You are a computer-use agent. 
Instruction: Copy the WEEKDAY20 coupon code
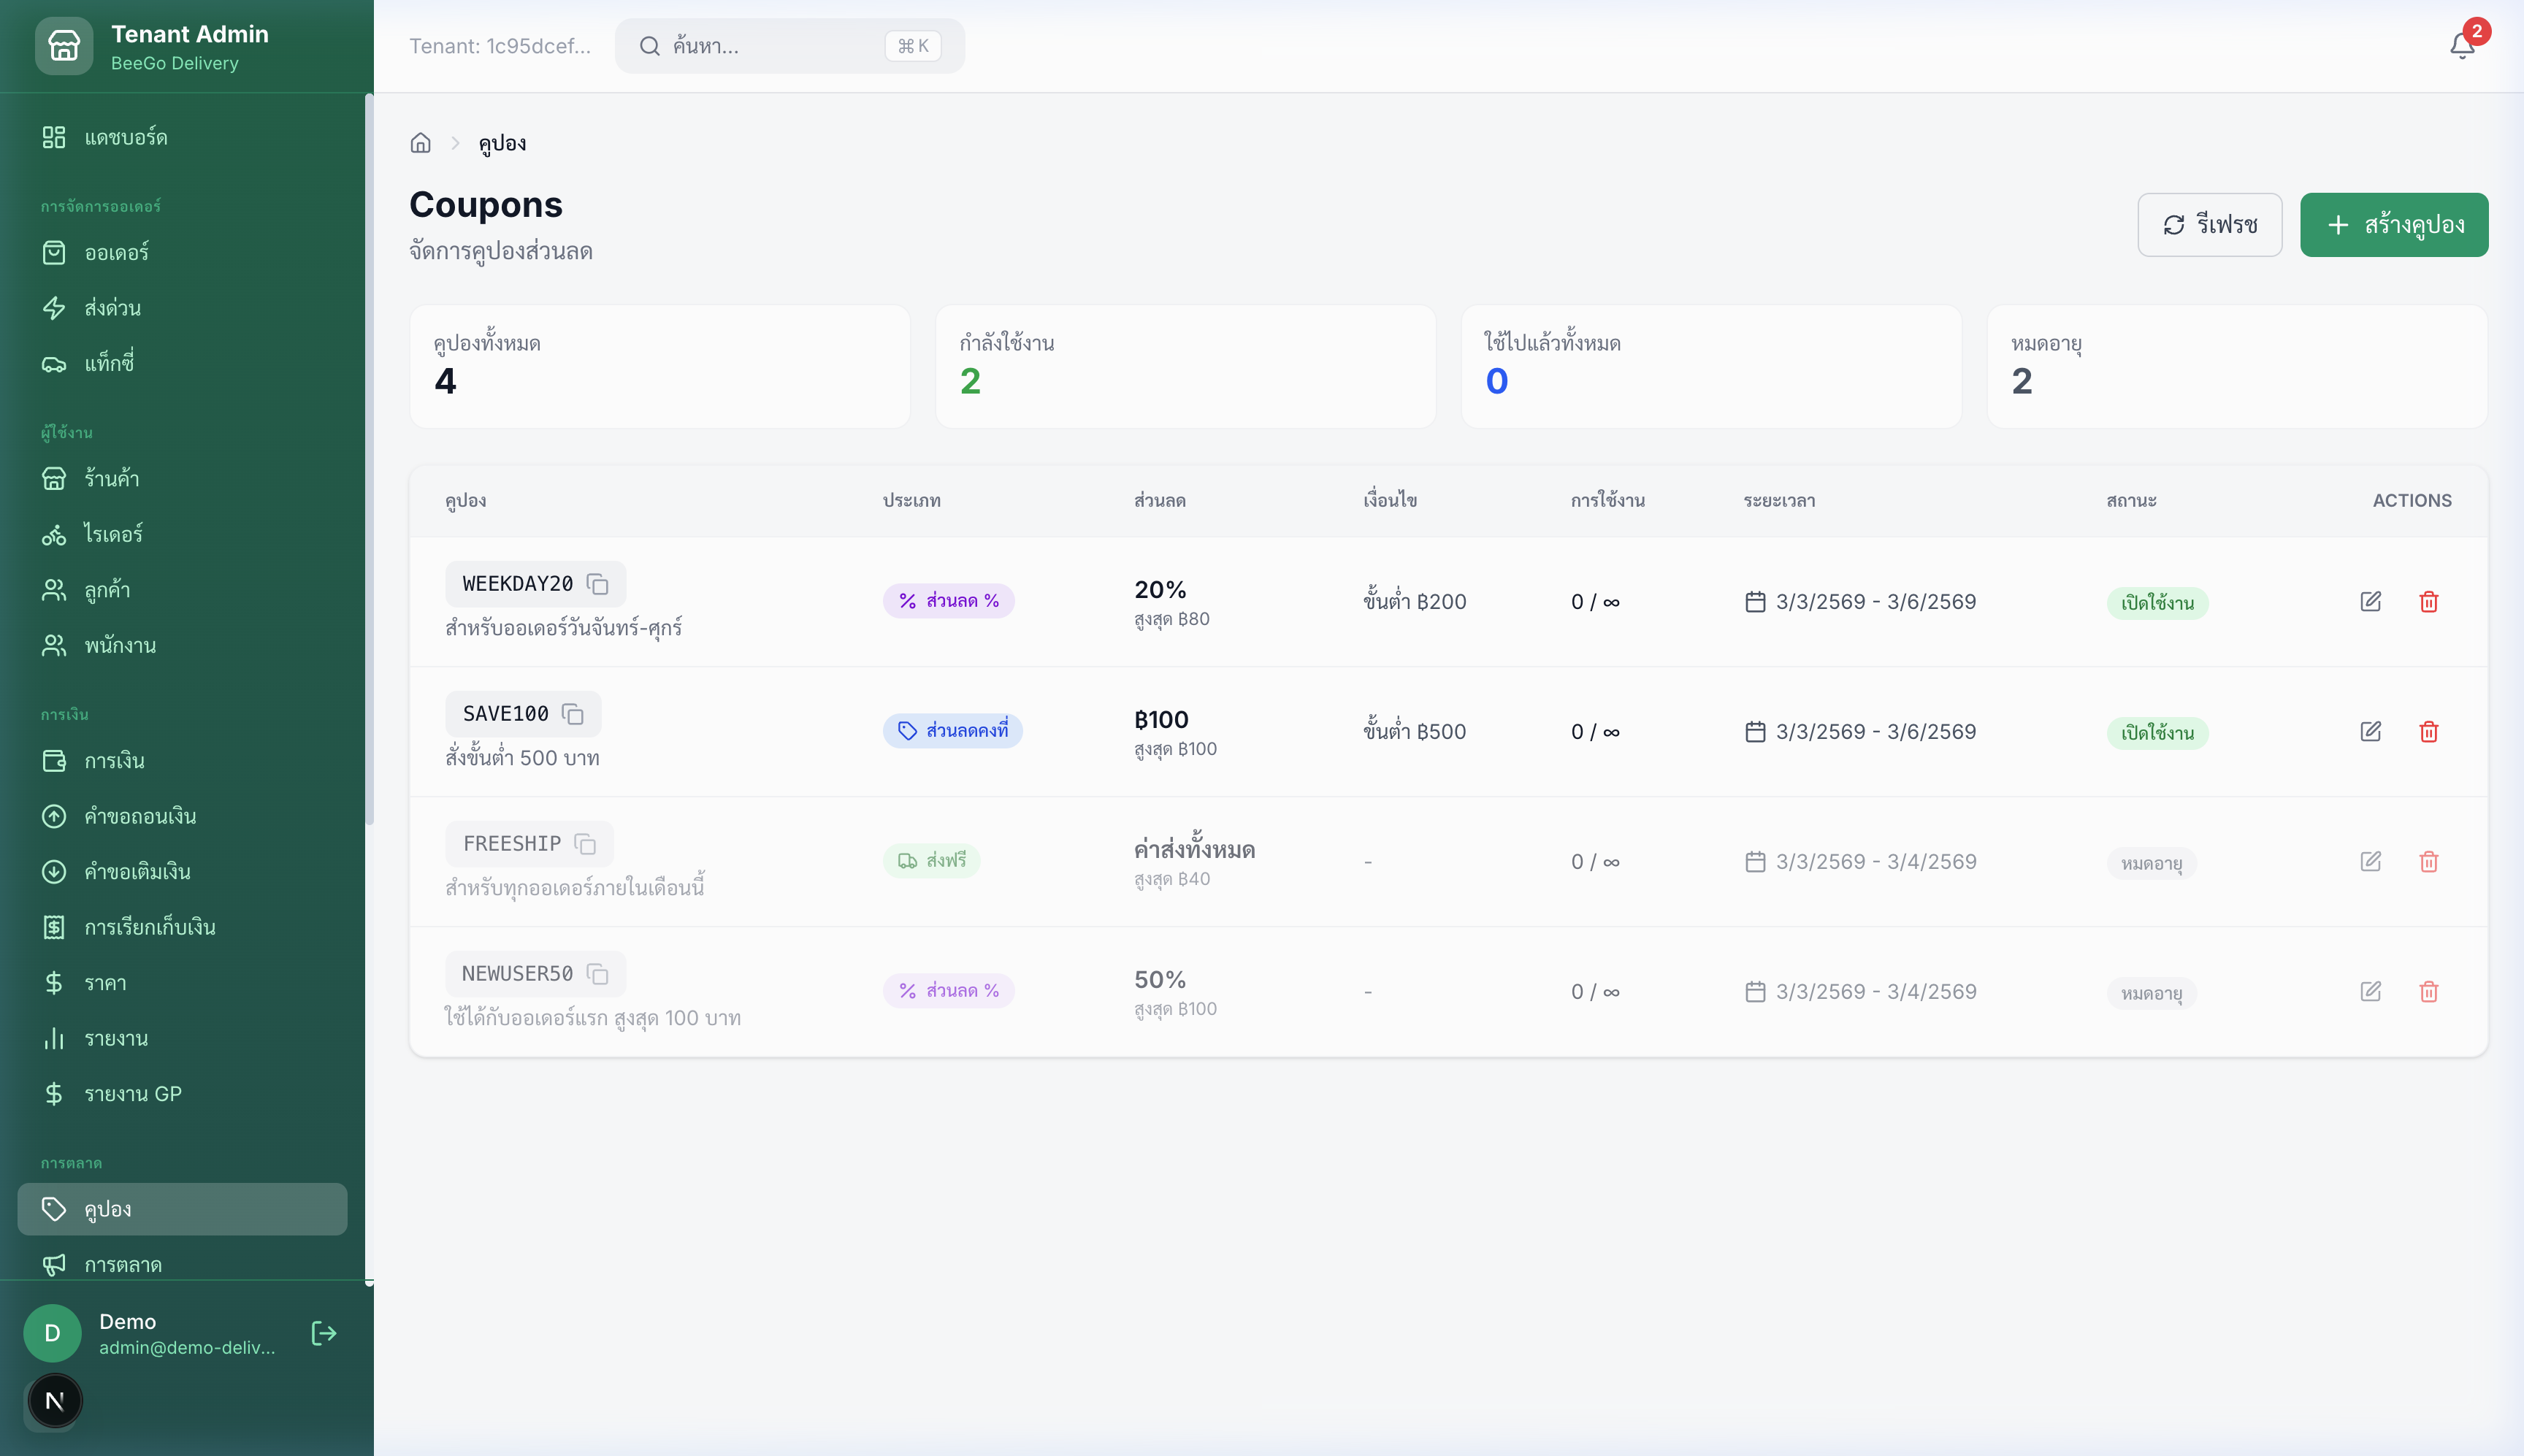597,584
